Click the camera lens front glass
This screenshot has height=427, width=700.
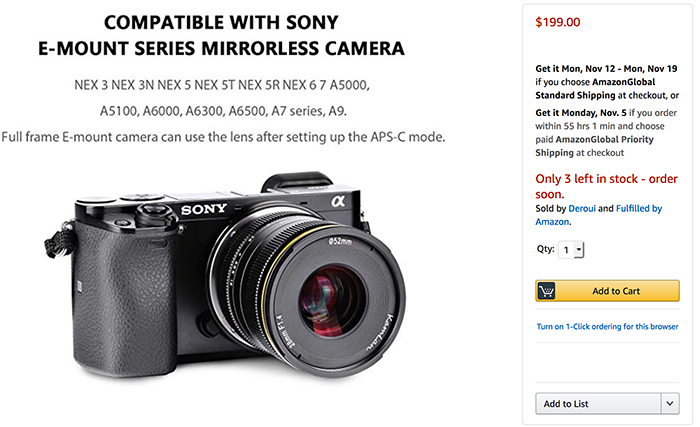point(329,301)
